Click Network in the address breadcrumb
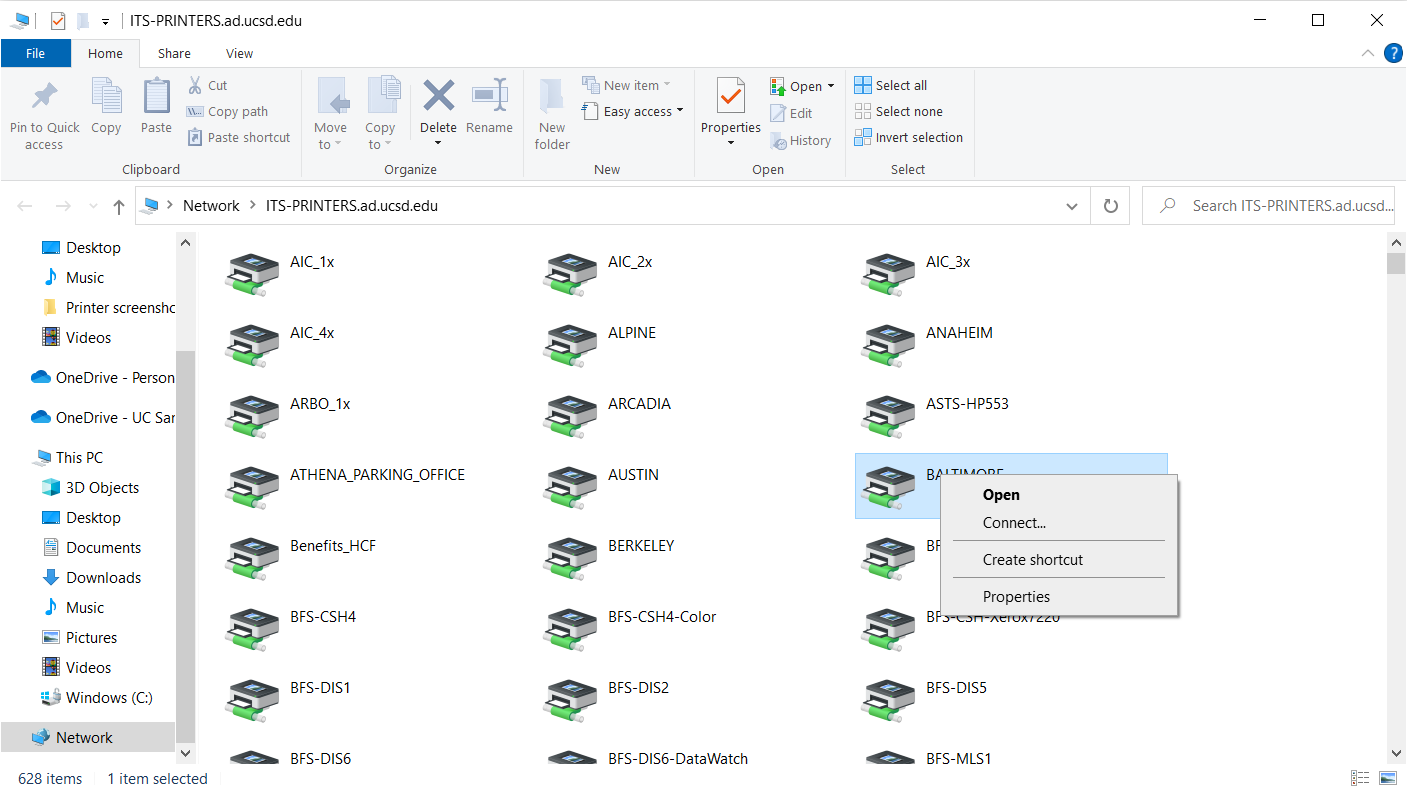 click(211, 206)
